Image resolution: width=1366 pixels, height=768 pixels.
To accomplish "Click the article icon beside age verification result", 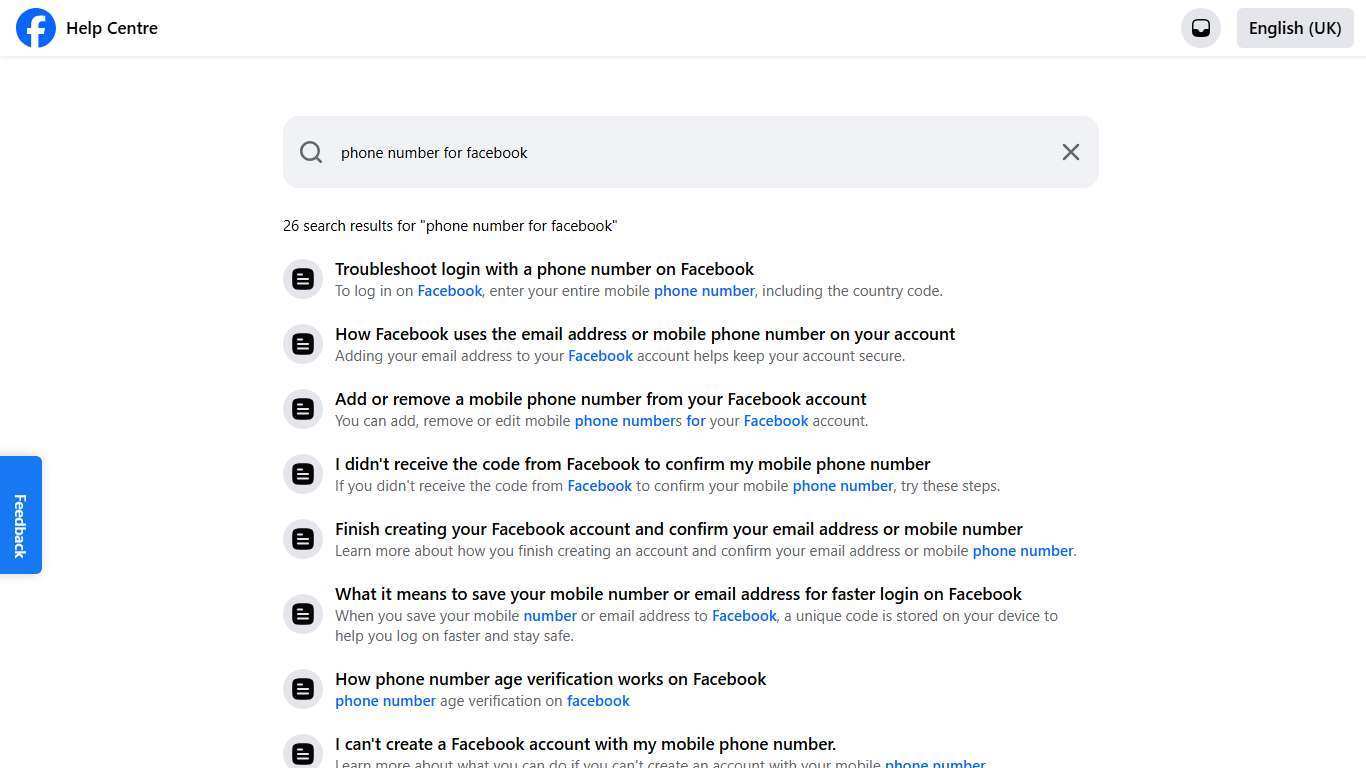I will point(303,689).
